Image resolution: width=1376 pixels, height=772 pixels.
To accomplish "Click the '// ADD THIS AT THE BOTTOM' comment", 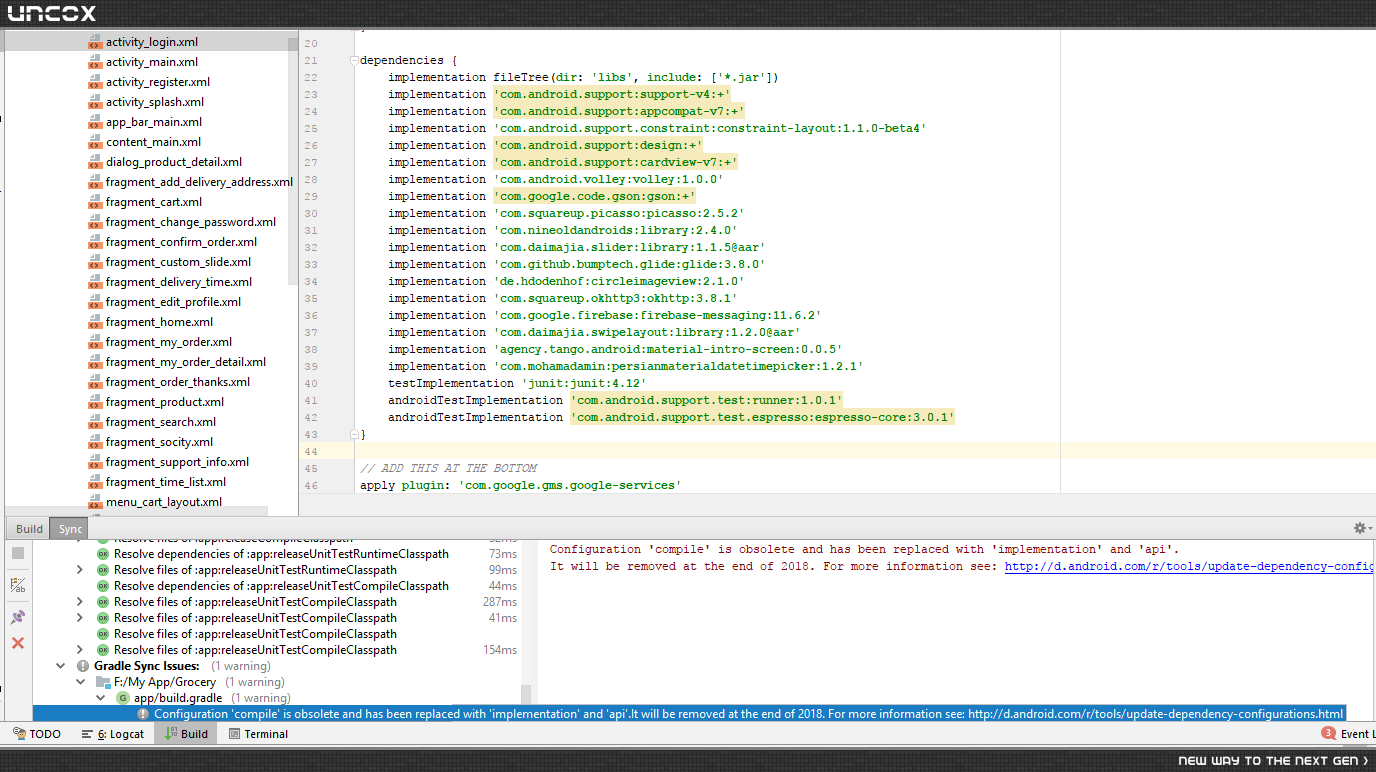I will [448, 468].
